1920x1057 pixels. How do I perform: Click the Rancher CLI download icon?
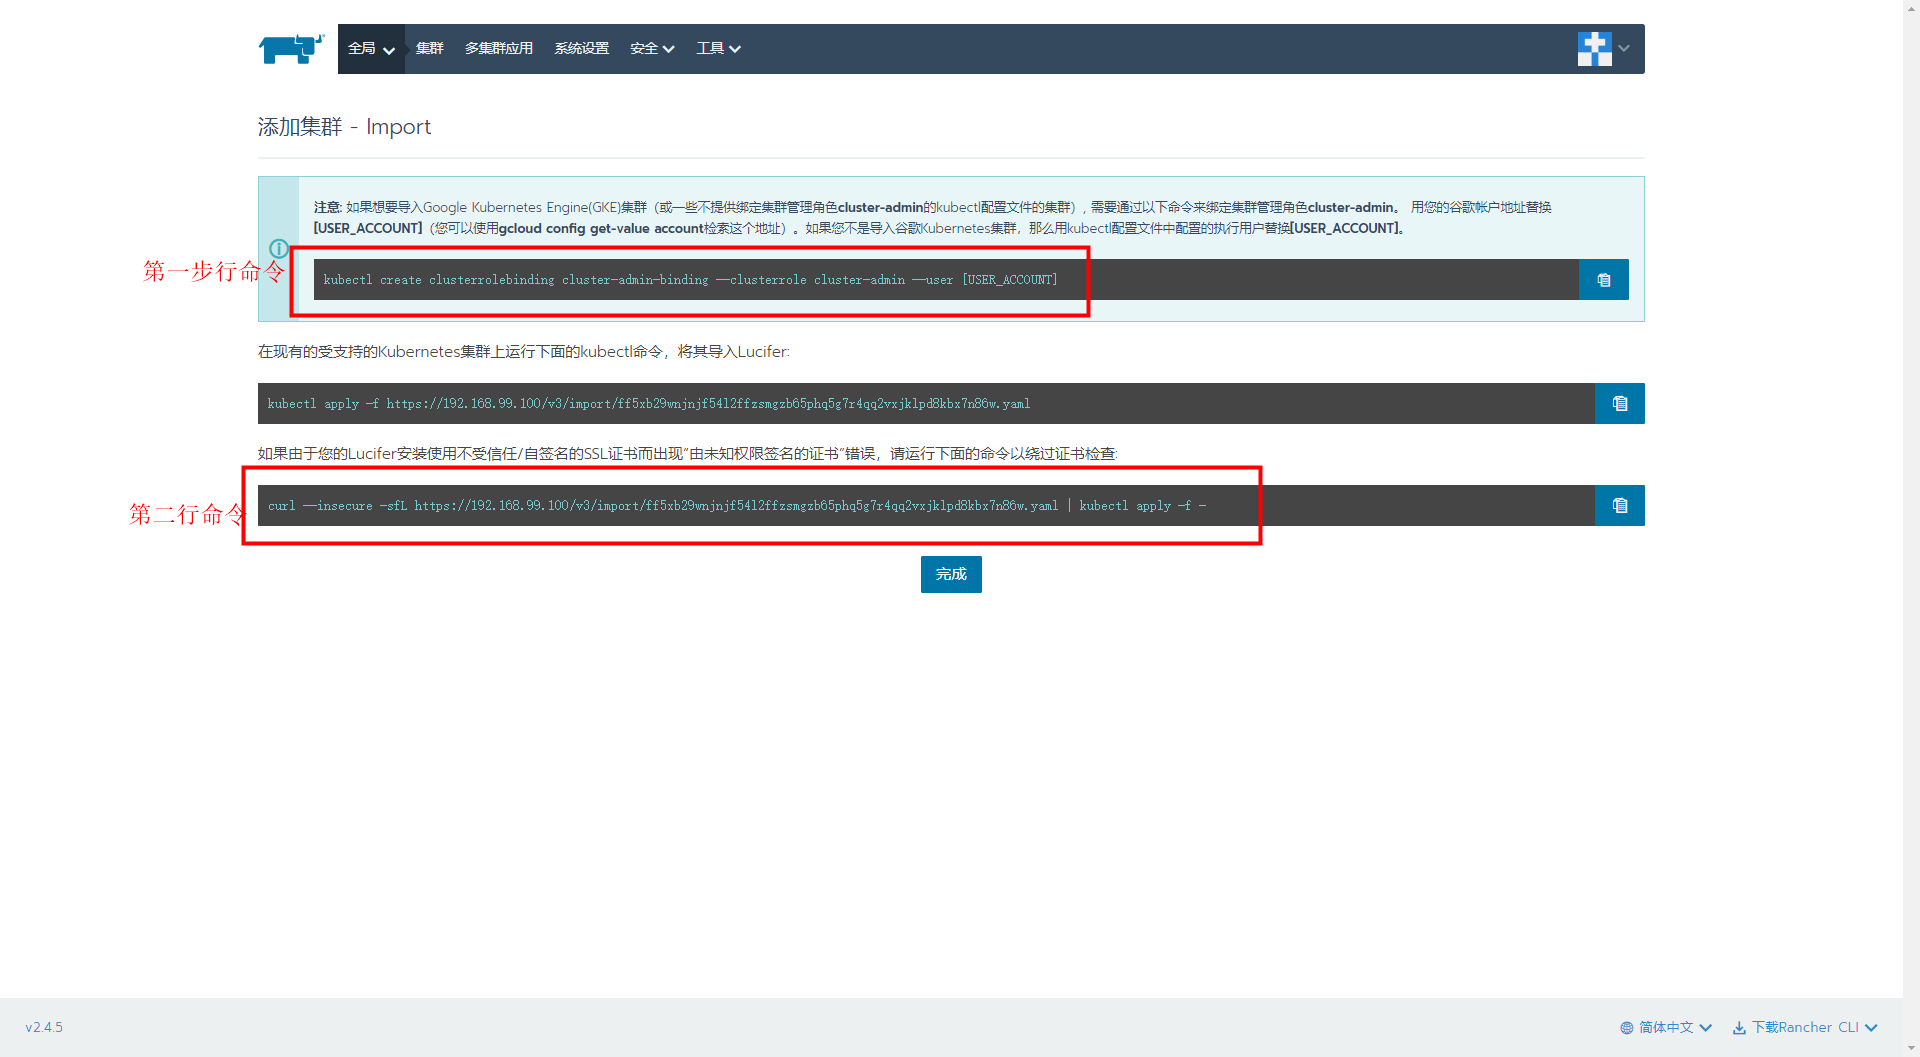coord(1739,1028)
